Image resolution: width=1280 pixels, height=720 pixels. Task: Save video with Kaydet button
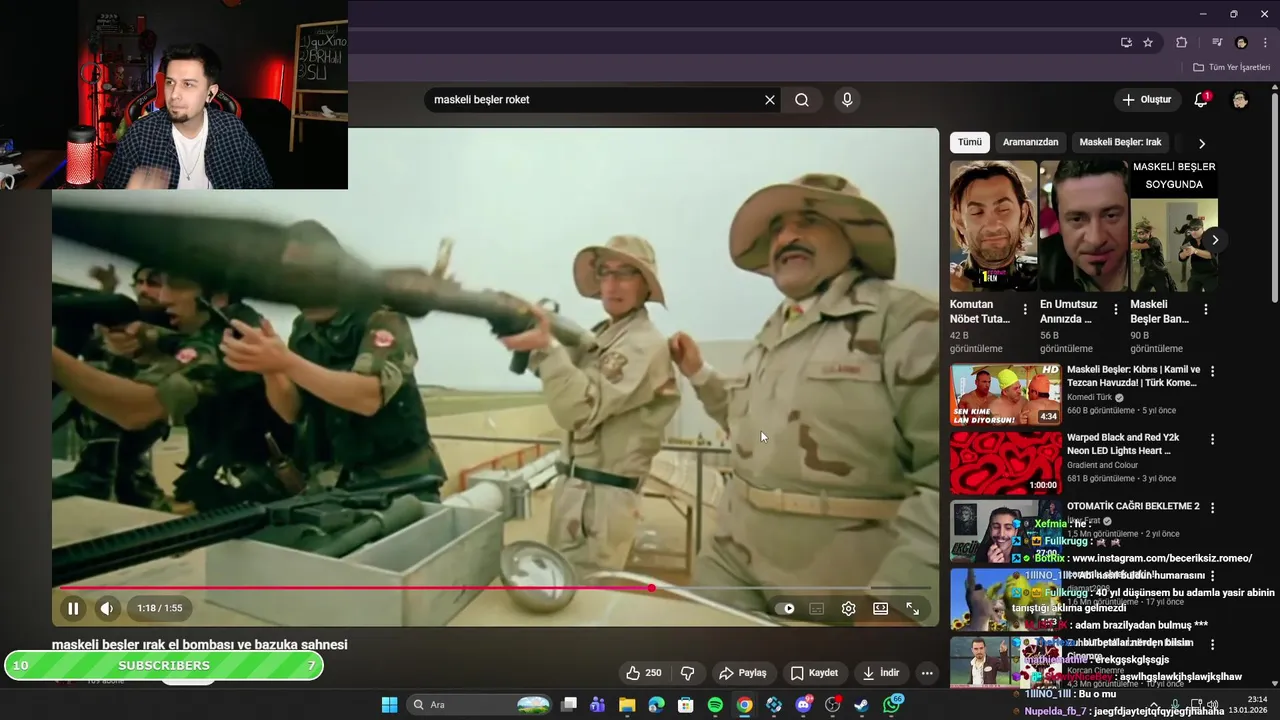[x=813, y=673]
